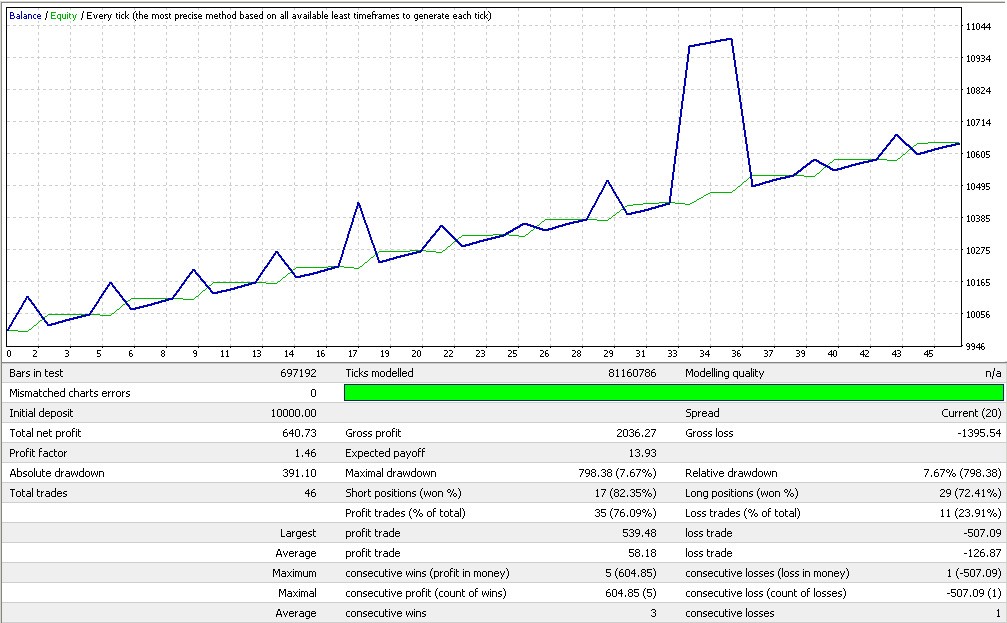
Task: Click the Initial deposit value 10000.00
Action: [x=293, y=413]
